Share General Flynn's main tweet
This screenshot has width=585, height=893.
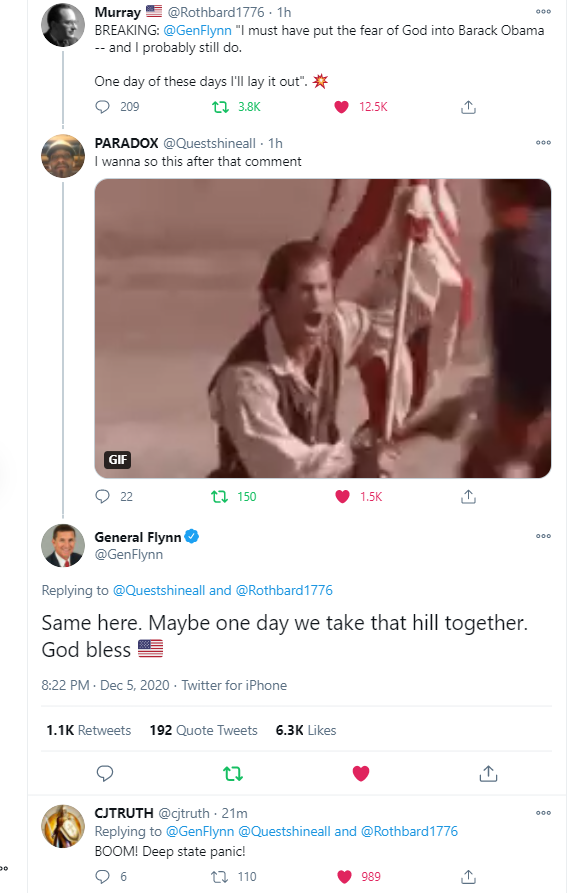tap(488, 773)
